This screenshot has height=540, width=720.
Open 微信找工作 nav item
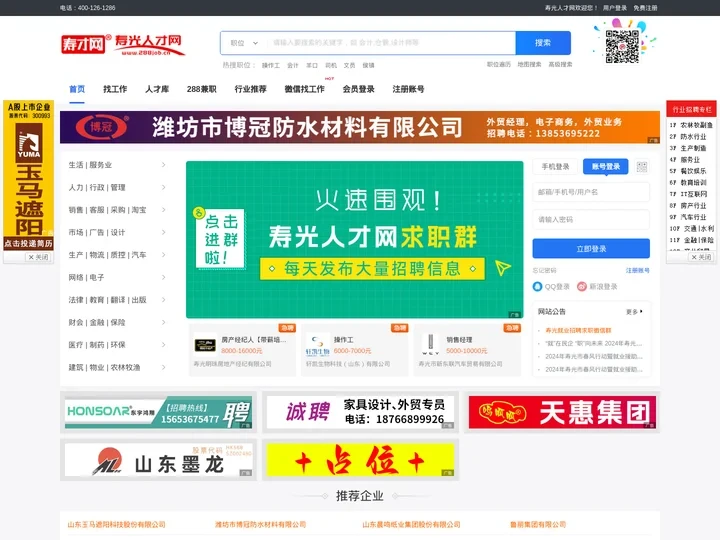click(304, 89)
